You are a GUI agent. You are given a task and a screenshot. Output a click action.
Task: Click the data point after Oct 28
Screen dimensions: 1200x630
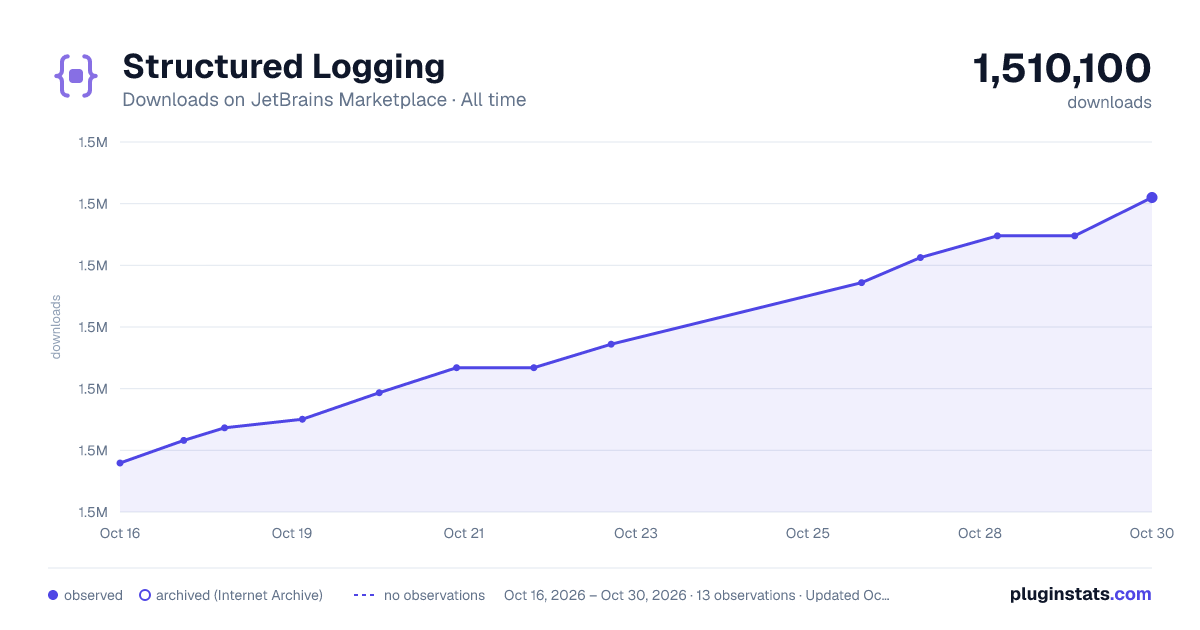[1075, 236]
